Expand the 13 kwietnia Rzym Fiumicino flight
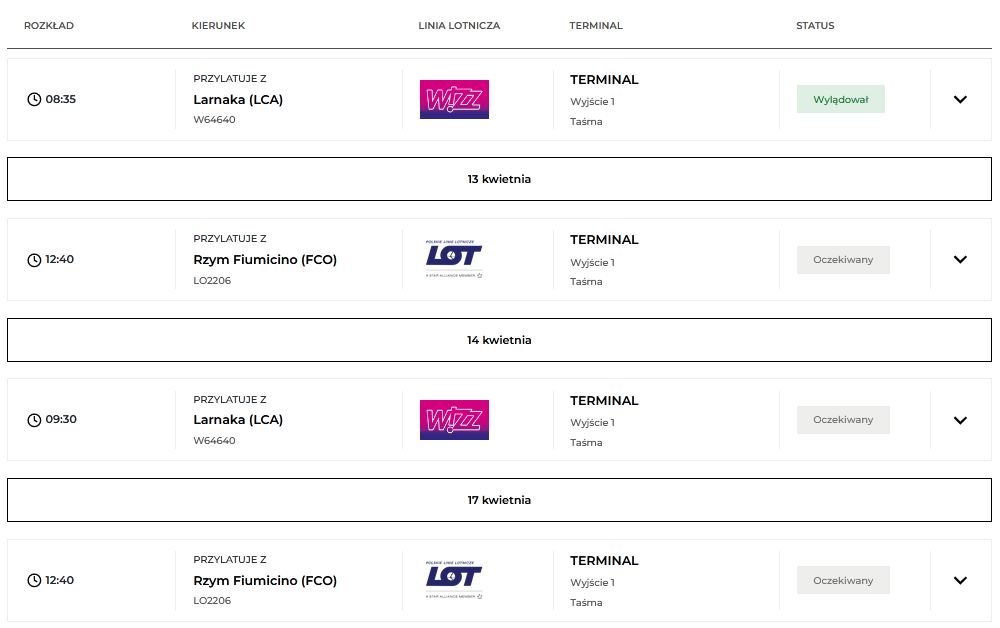 (x=960, y=260)
